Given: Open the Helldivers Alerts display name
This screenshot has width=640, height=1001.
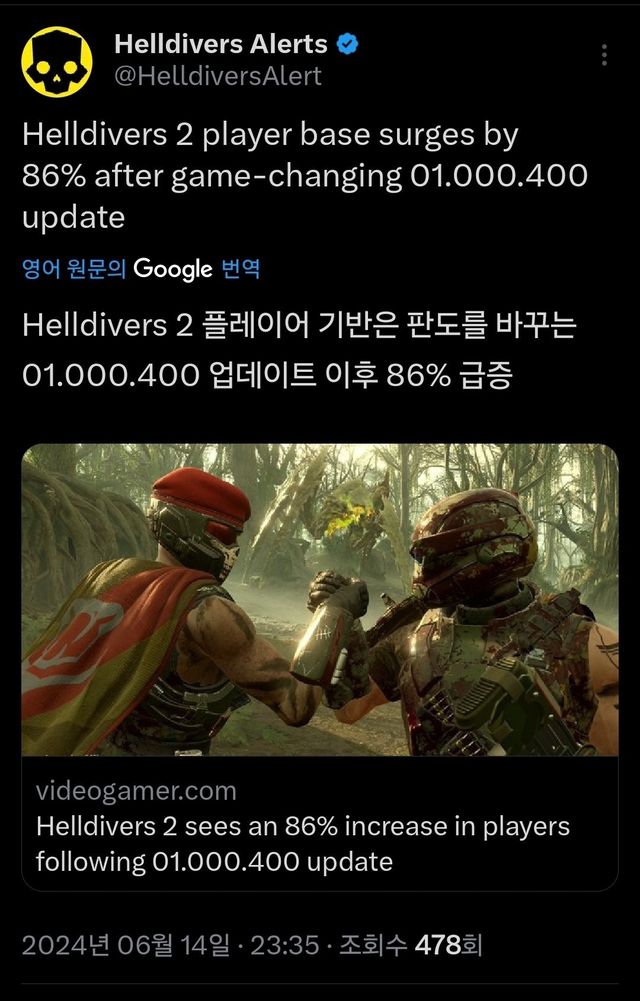Looking at the screenshot, I should coord(221,44).
